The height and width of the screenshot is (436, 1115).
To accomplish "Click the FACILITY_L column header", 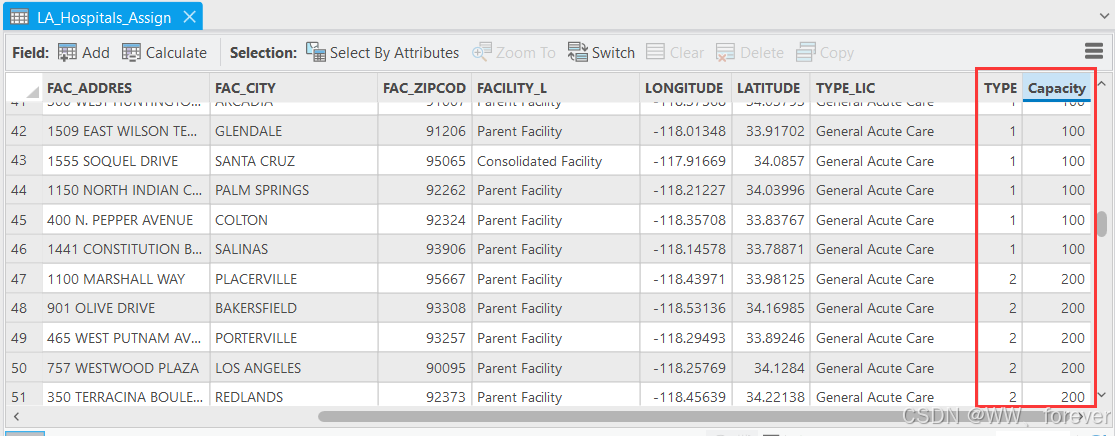I will tap(555, 88).
